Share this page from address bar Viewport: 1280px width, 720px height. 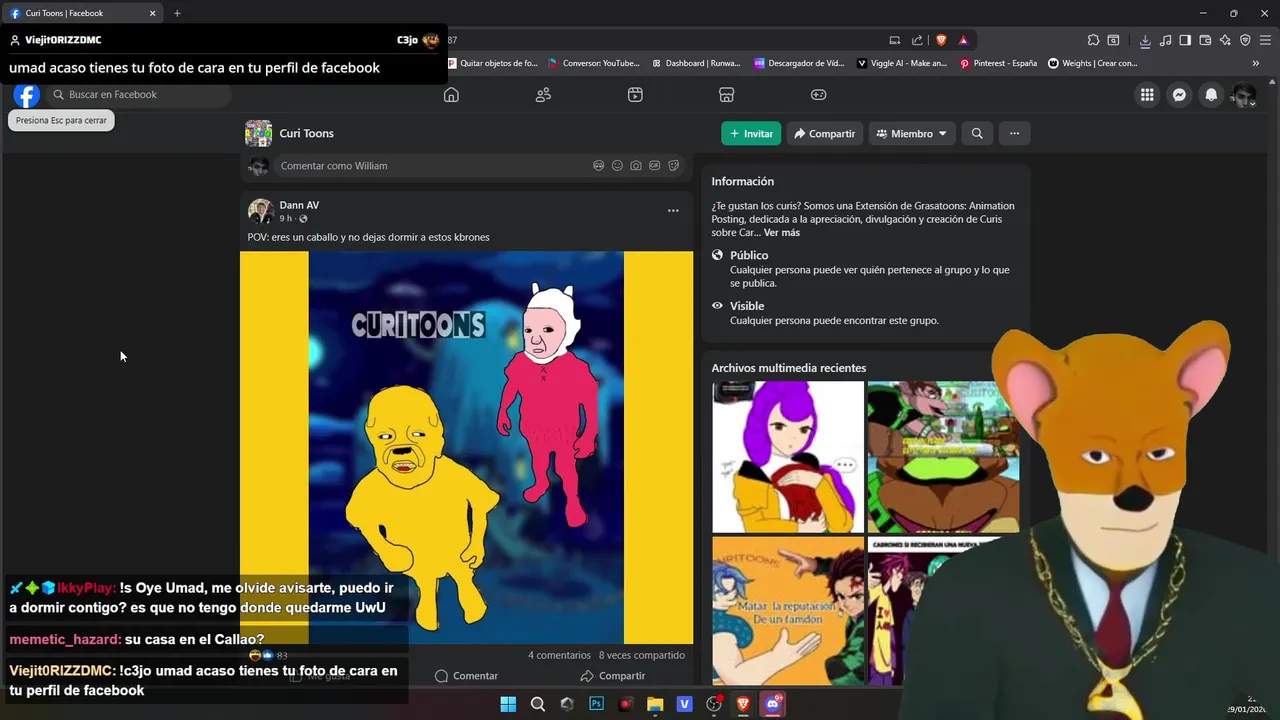pyautogui.click(x=917, y=40)
